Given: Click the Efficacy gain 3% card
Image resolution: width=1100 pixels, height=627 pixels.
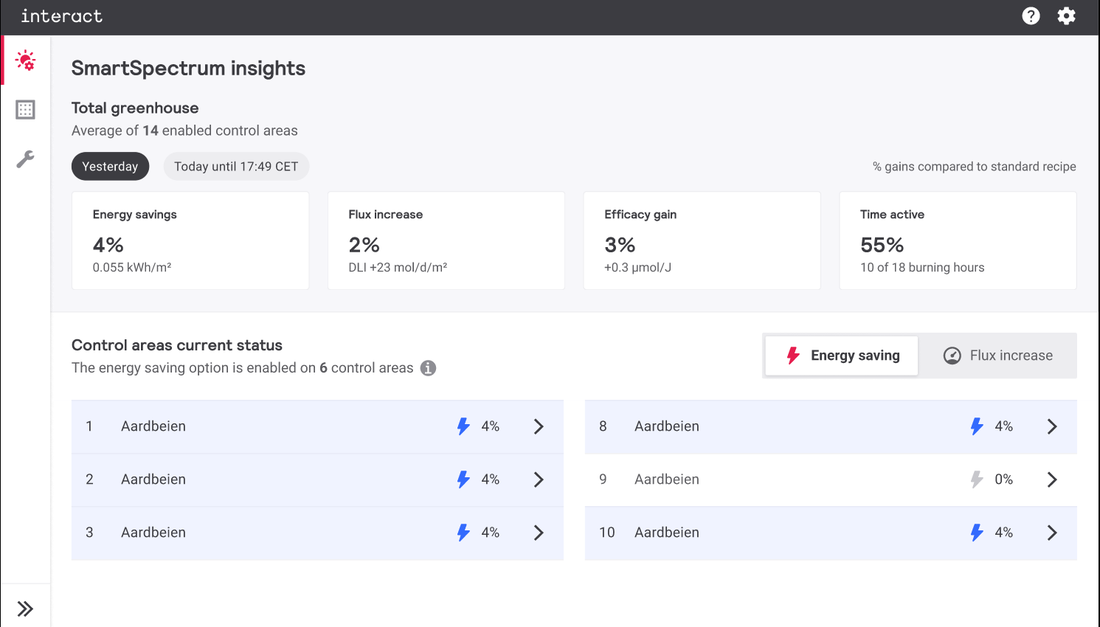Looking at the screenshot, I should pos(702,241).
